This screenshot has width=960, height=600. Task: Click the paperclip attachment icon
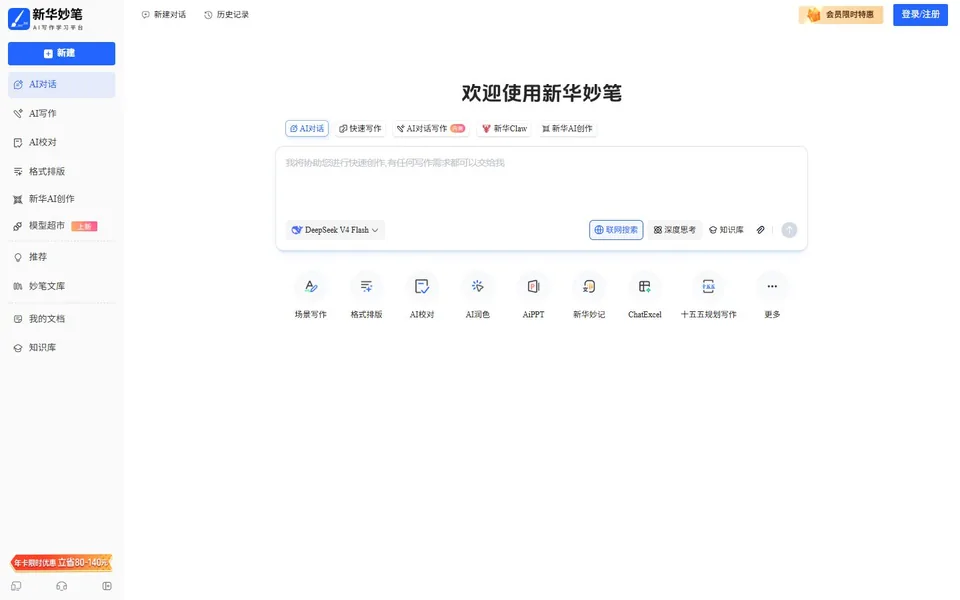pyautogui.click(x=760, y=230)
